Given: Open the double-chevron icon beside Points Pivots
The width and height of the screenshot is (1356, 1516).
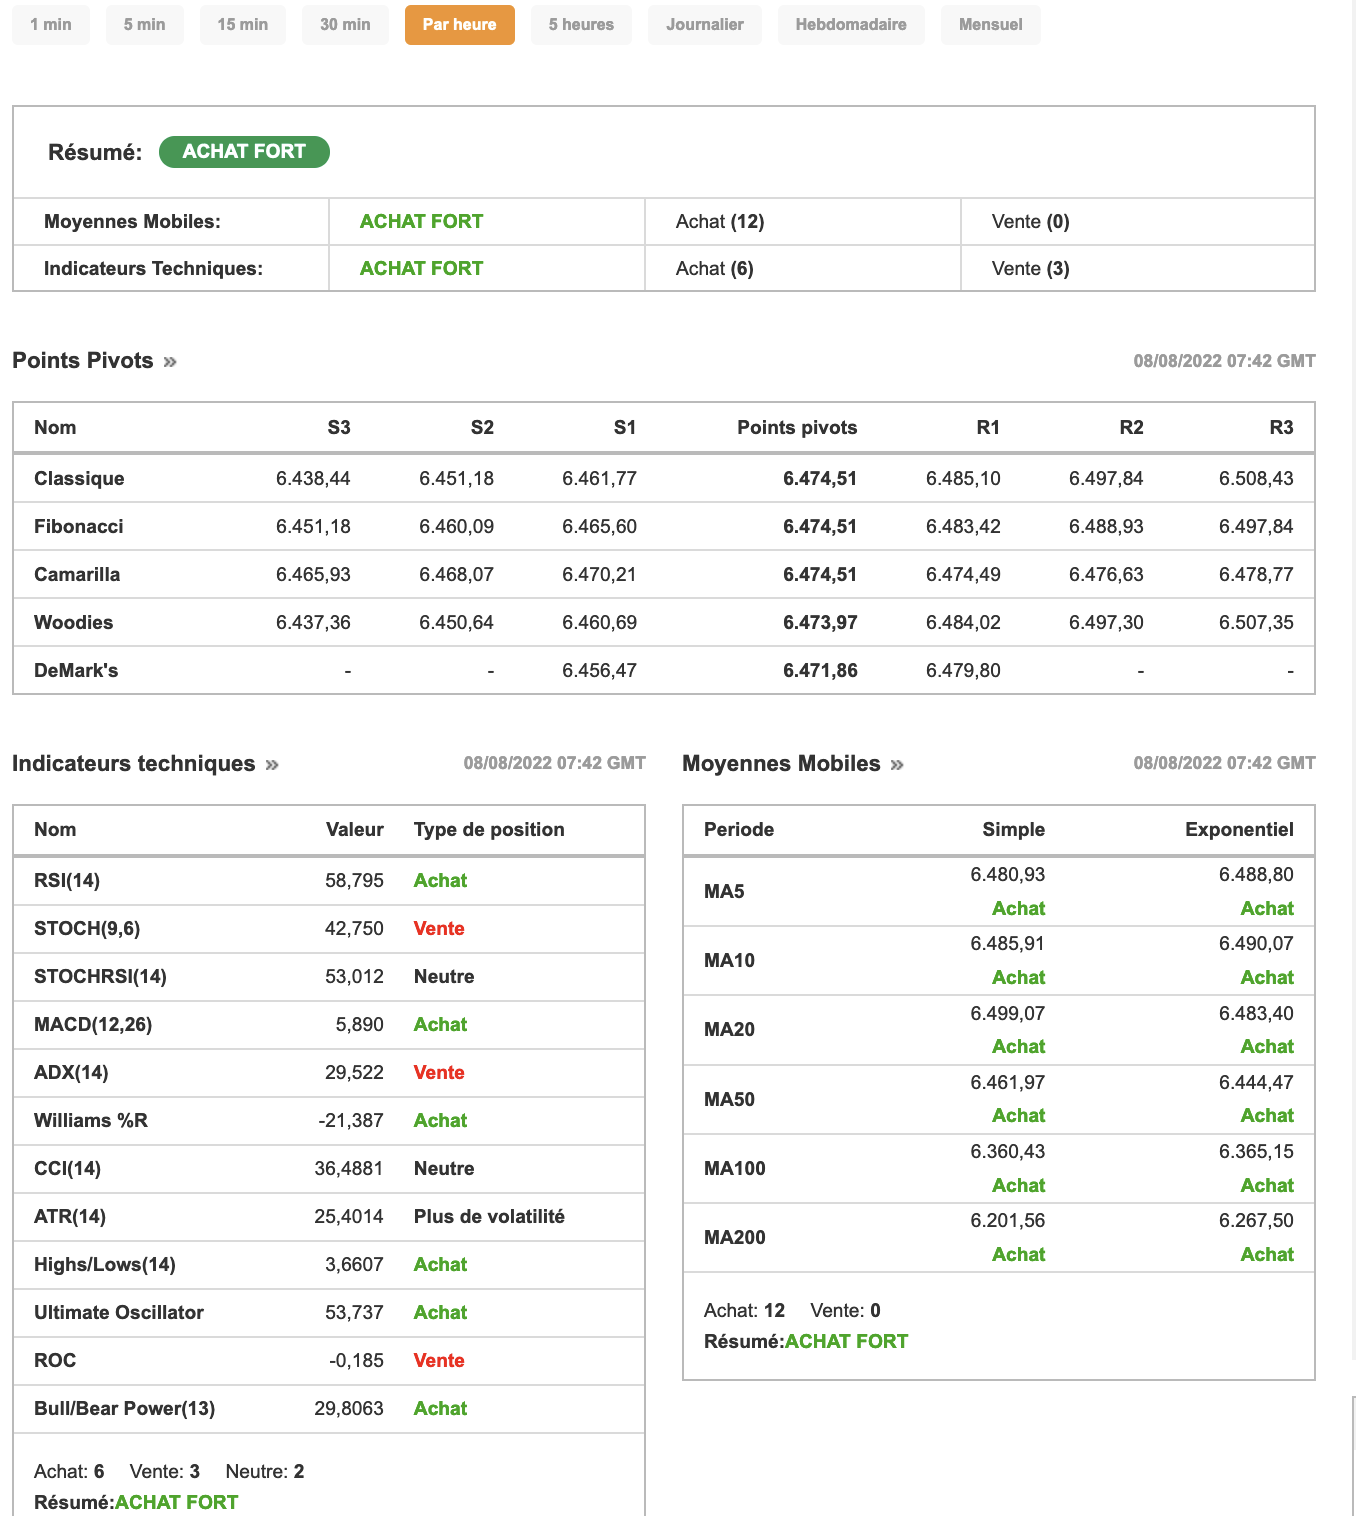Looking at the screenshot, I should coord(170,362).
